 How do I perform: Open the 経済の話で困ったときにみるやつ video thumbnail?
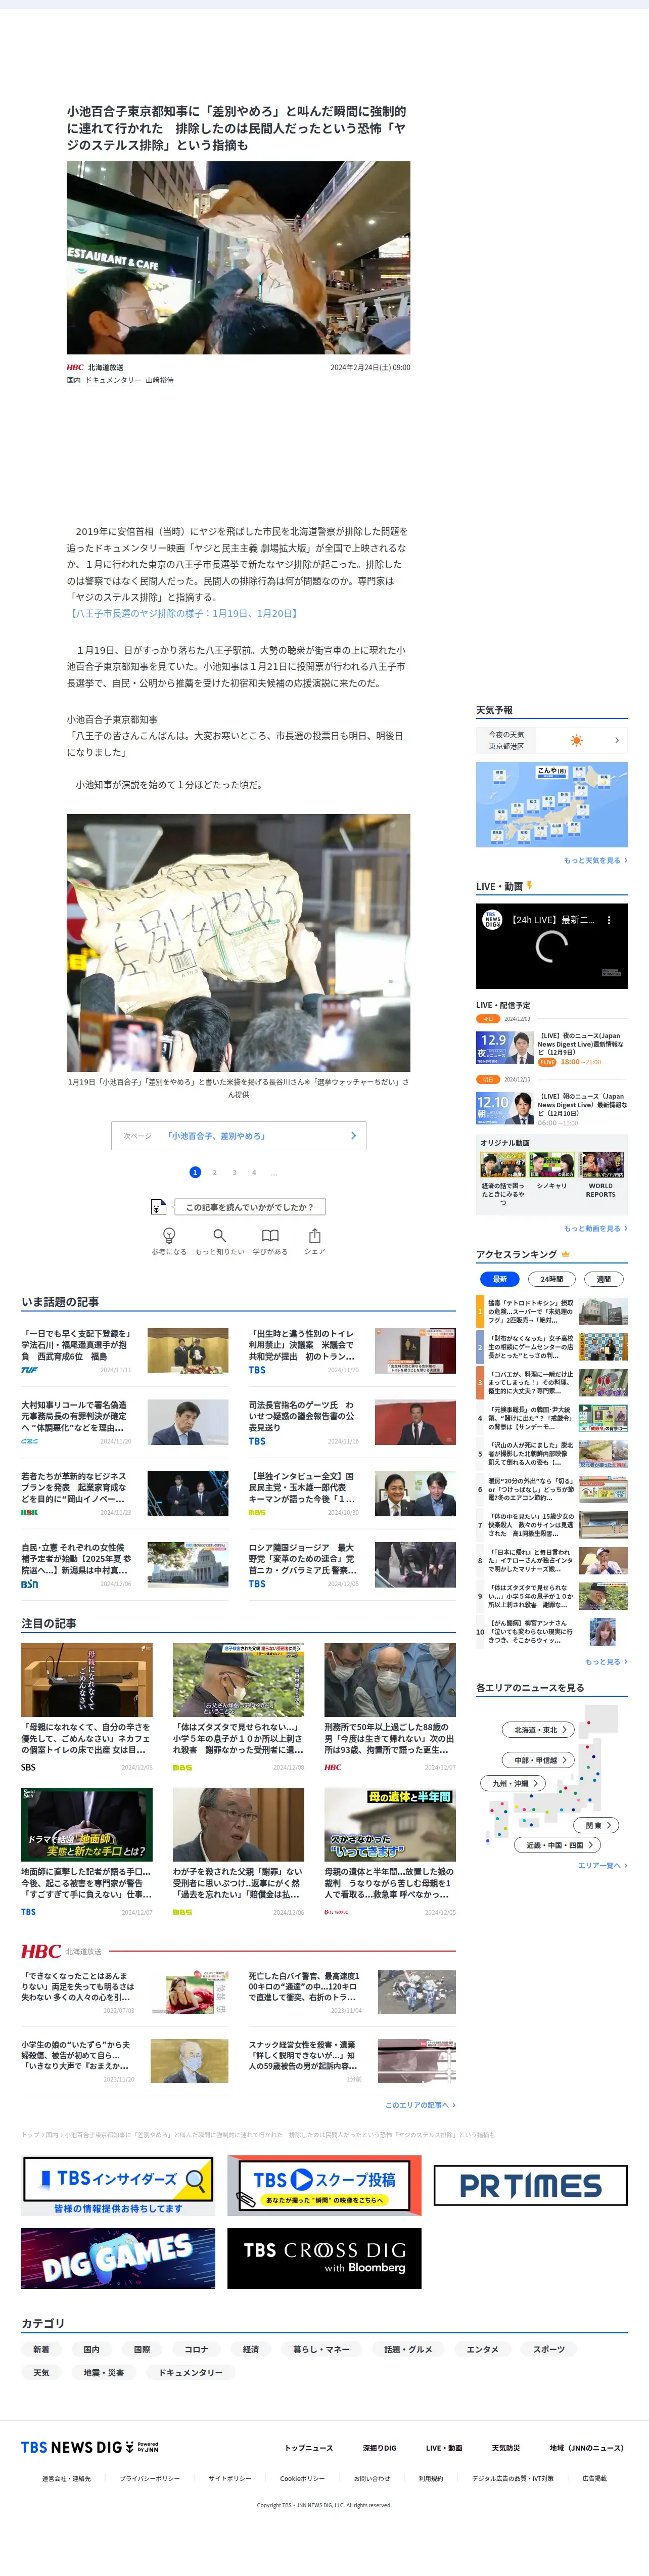click(503, 1164)
